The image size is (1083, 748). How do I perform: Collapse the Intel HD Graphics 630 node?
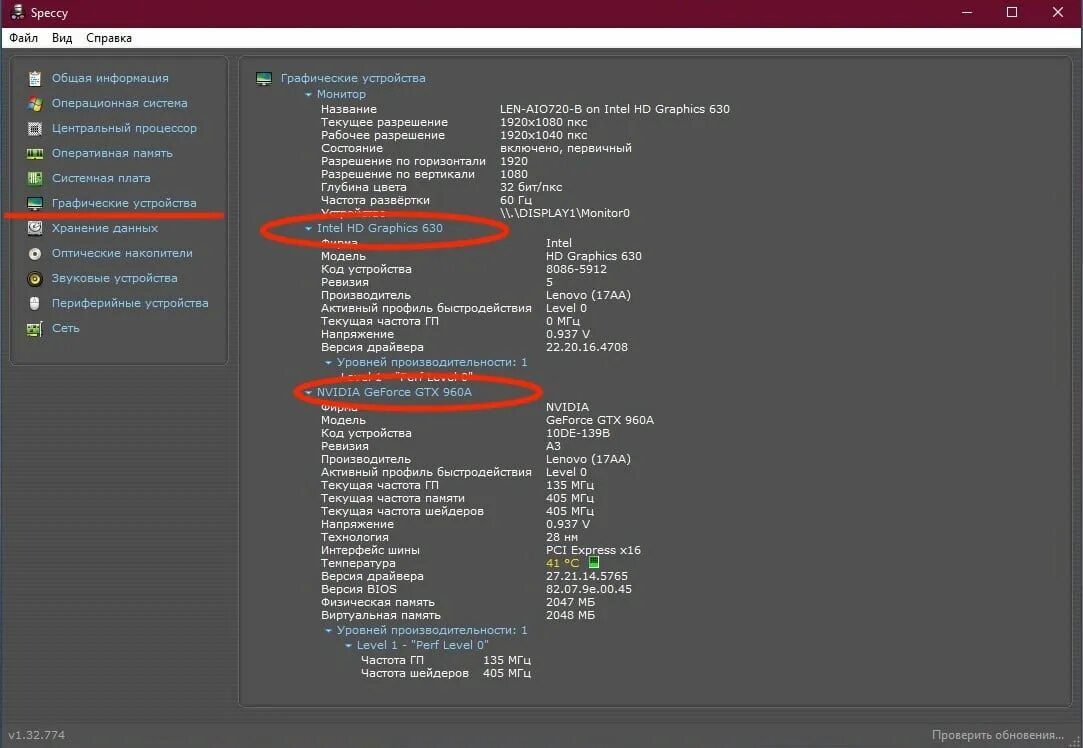308,229
